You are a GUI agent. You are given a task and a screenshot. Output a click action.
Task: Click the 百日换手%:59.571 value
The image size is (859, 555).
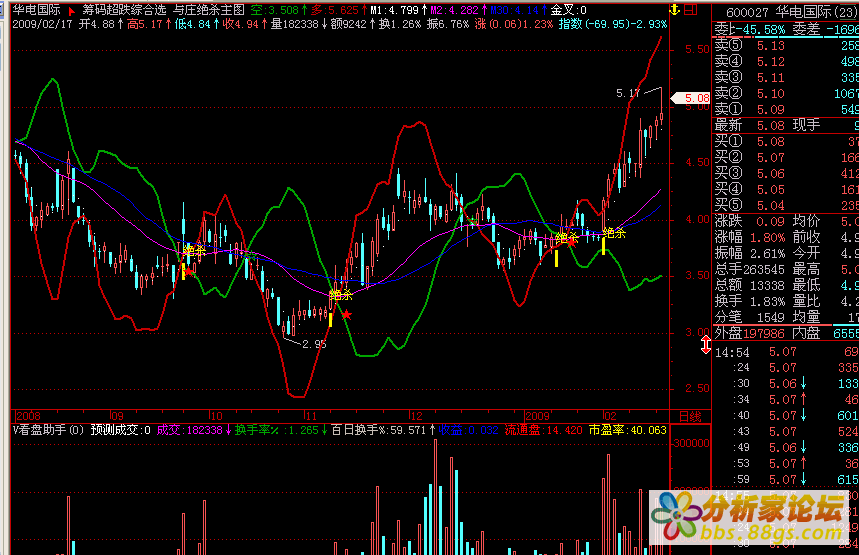pos(381,430)
